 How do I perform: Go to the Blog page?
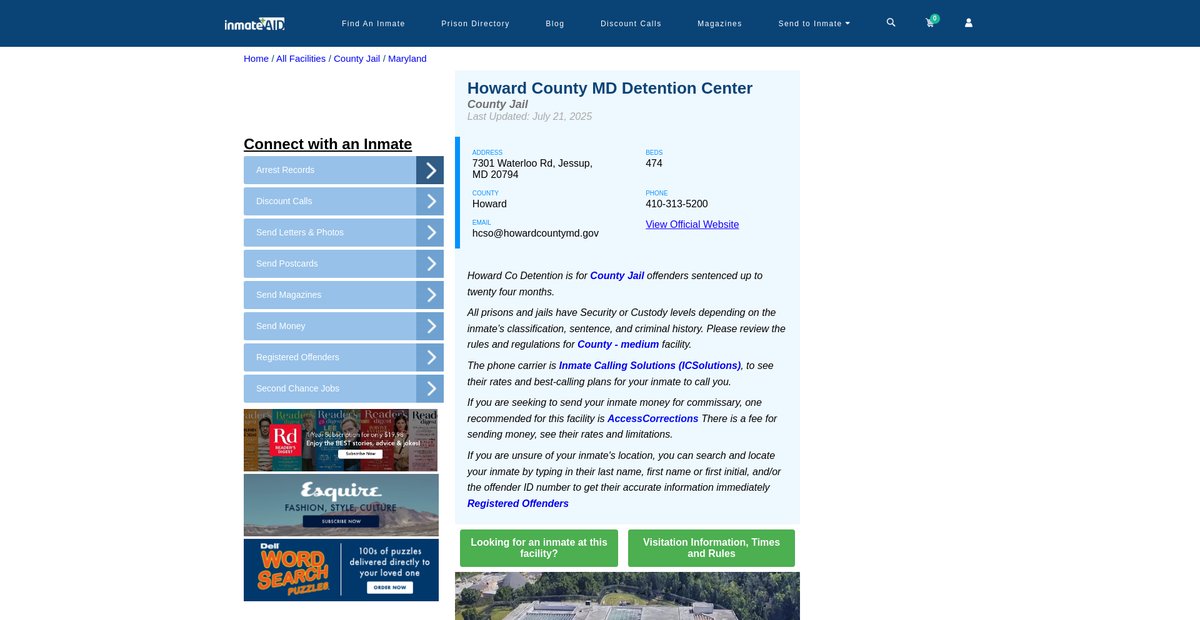555,23
